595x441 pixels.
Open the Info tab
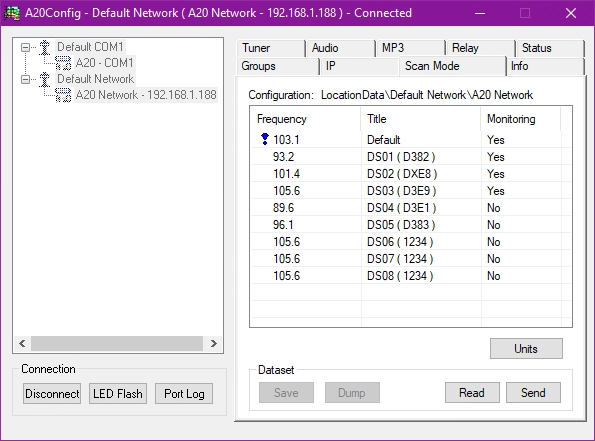click(545, 66)
